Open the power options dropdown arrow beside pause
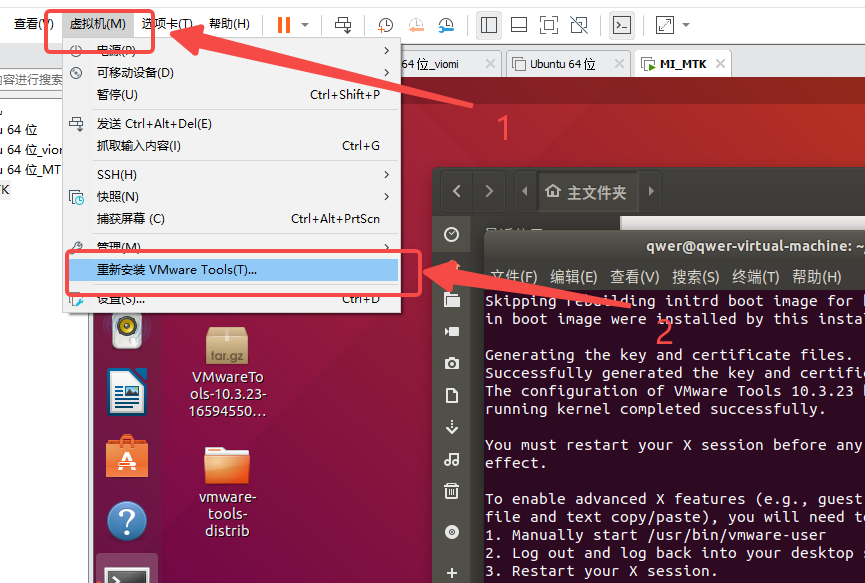 point(305,25)
